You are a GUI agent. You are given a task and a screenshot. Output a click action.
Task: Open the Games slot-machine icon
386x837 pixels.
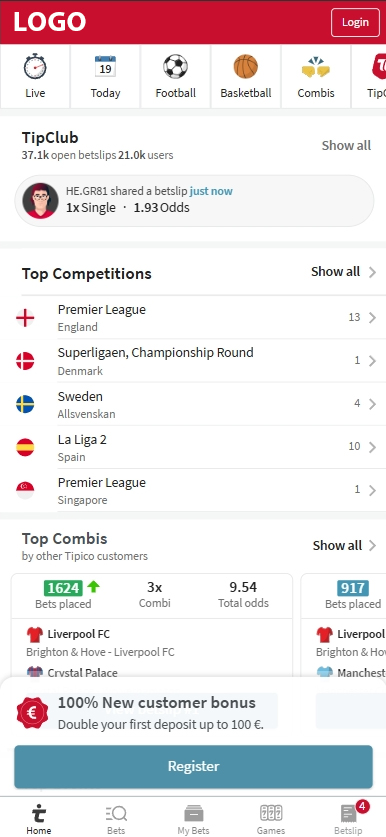(x=271, y=814)
